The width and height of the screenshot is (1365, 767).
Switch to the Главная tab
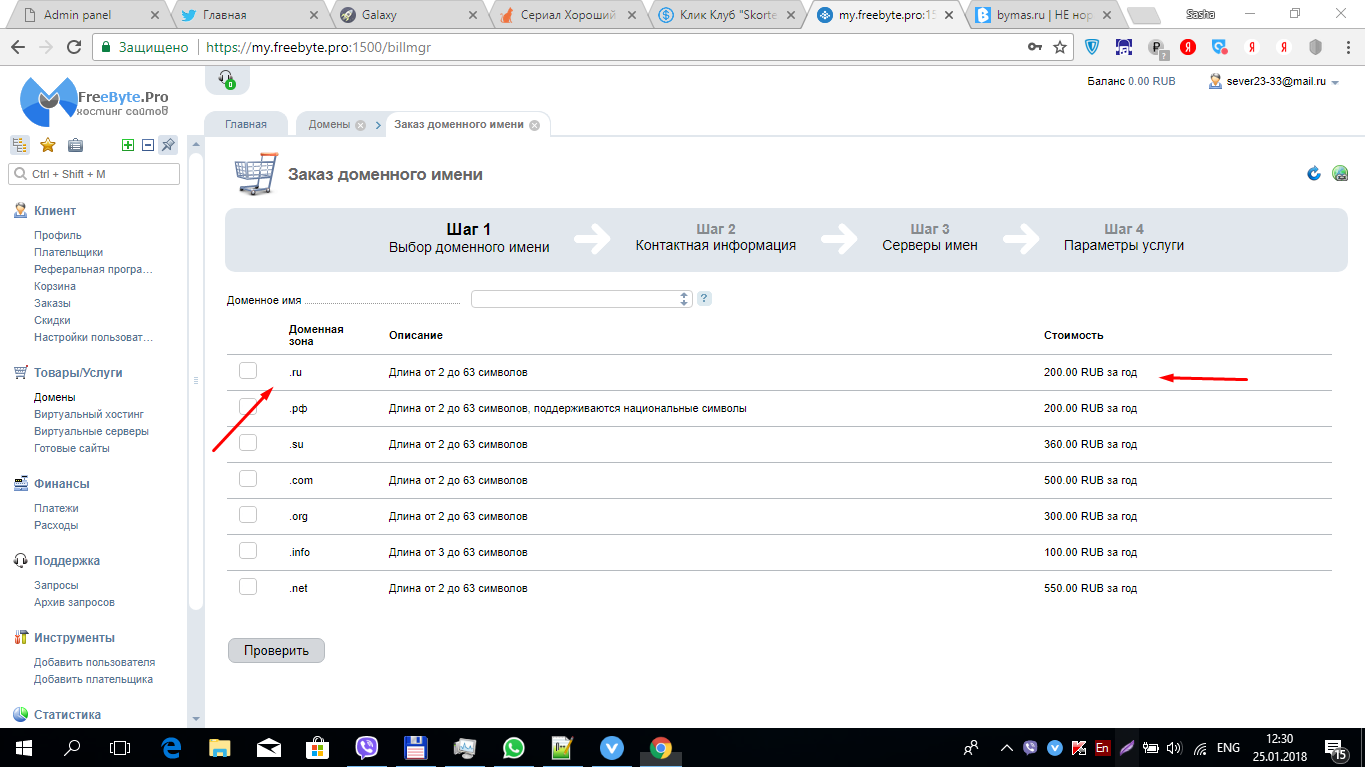(x=246, y=124)
